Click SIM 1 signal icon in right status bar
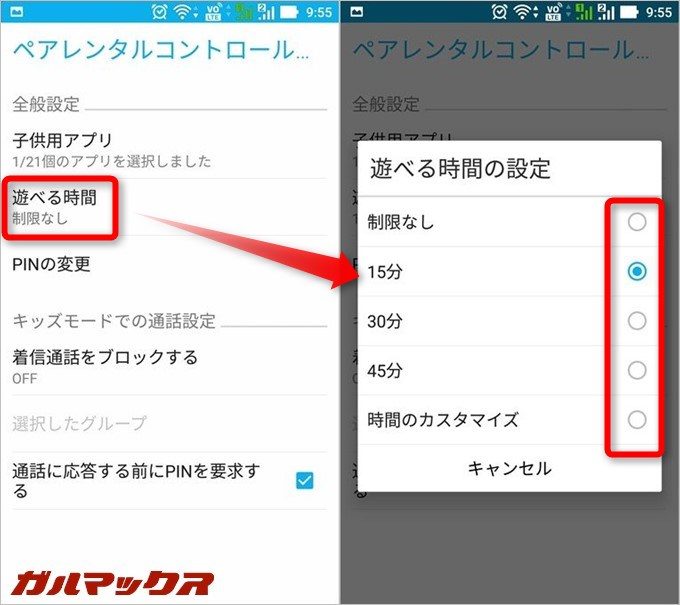 pos(584,12)
